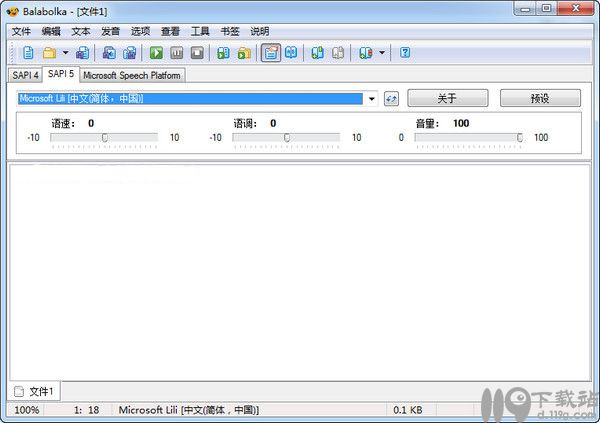The height and width of the screenshot is (423, 600).
Task: Select the SAPI 5 tab
Action: [x=61, y=74]
